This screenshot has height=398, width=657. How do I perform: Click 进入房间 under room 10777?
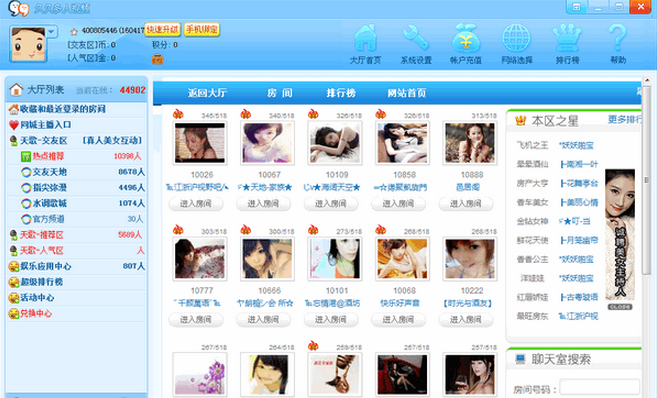(x=196, y=320)
